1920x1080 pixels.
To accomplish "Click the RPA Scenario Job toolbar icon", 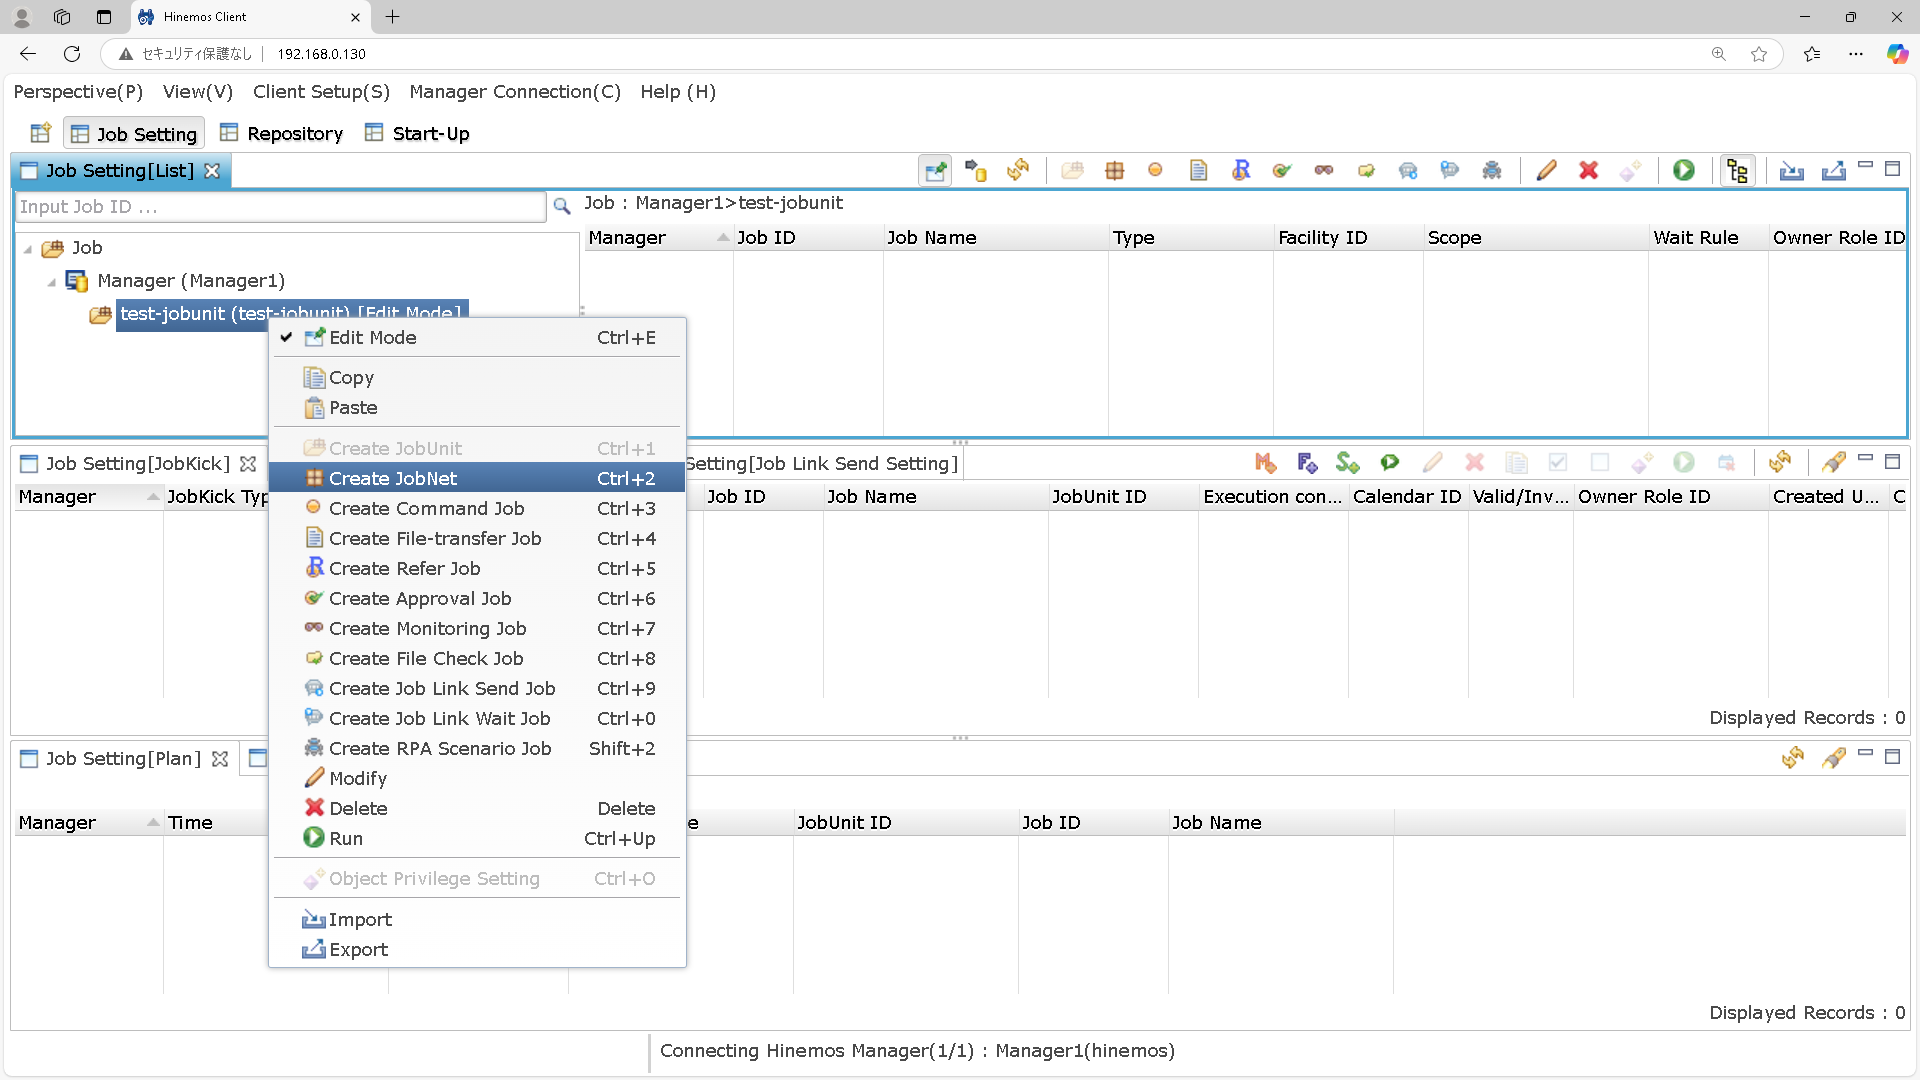I will (1492, 170).
